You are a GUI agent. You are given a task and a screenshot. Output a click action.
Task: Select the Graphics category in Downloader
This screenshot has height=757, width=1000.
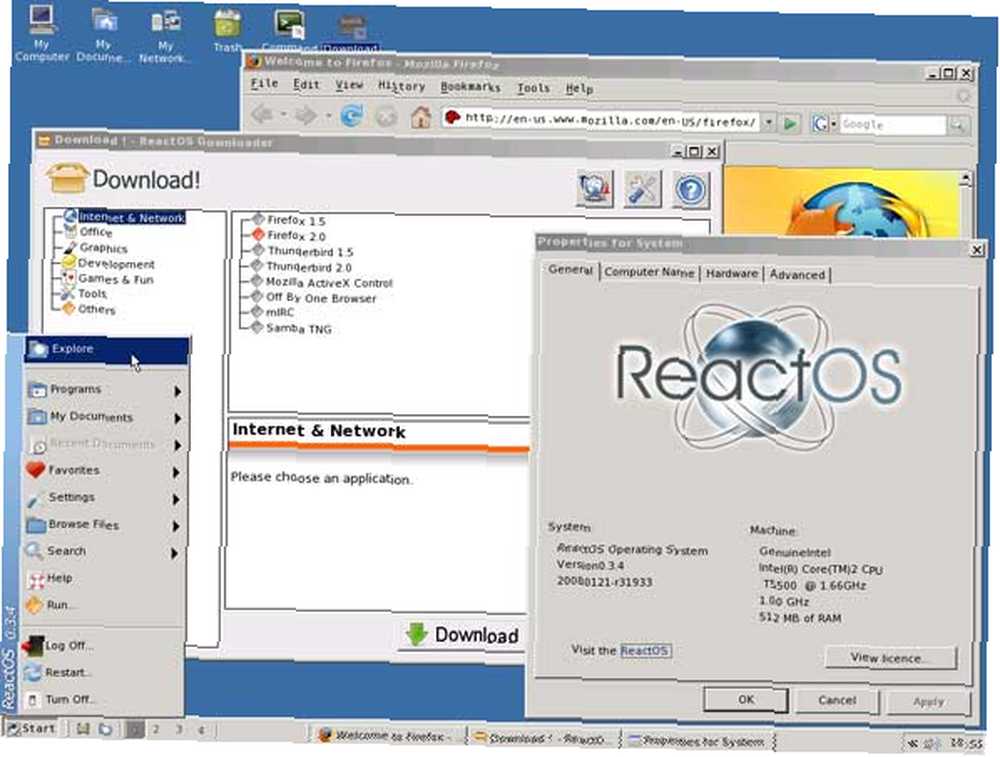(103, 248)
